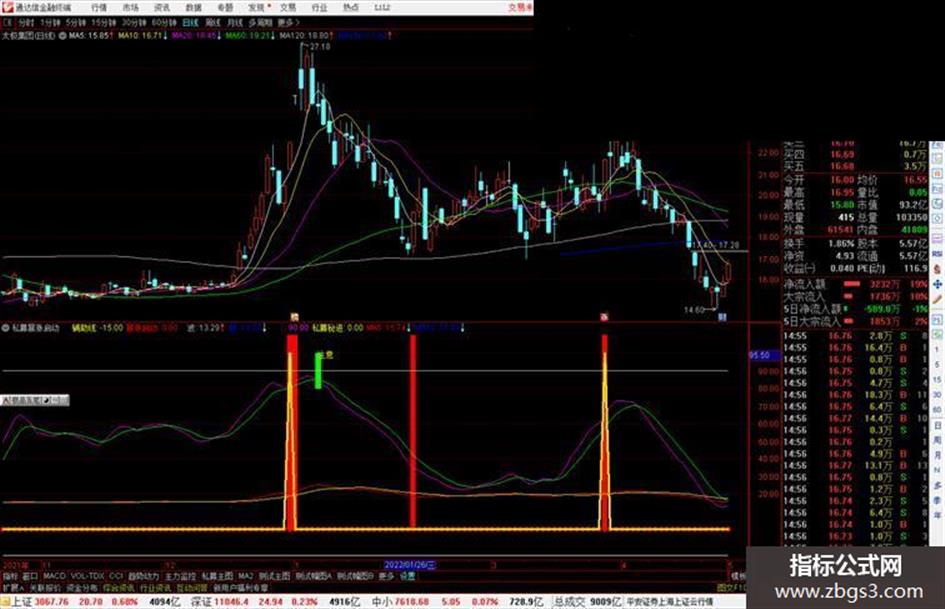Open the 新用户福利专享 link
Viewport: 945px width, 609px height.
(240, 587)
